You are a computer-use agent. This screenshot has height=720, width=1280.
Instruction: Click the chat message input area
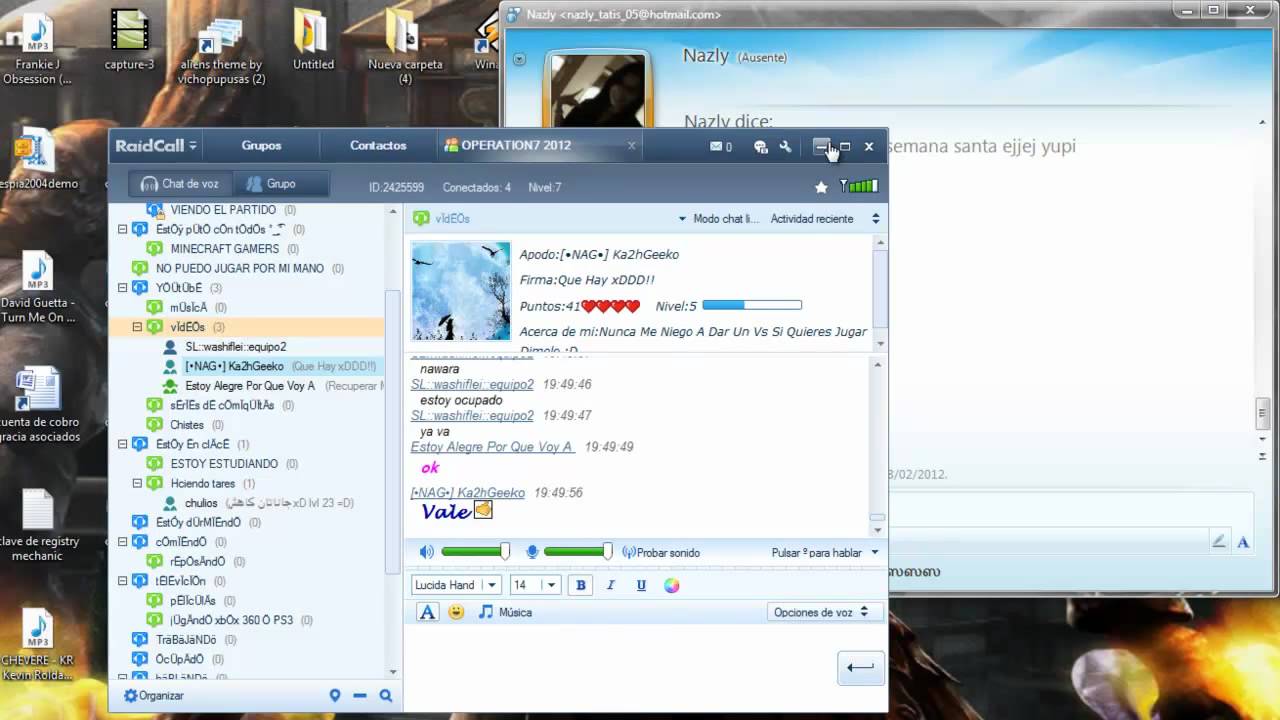pos(620,666)
